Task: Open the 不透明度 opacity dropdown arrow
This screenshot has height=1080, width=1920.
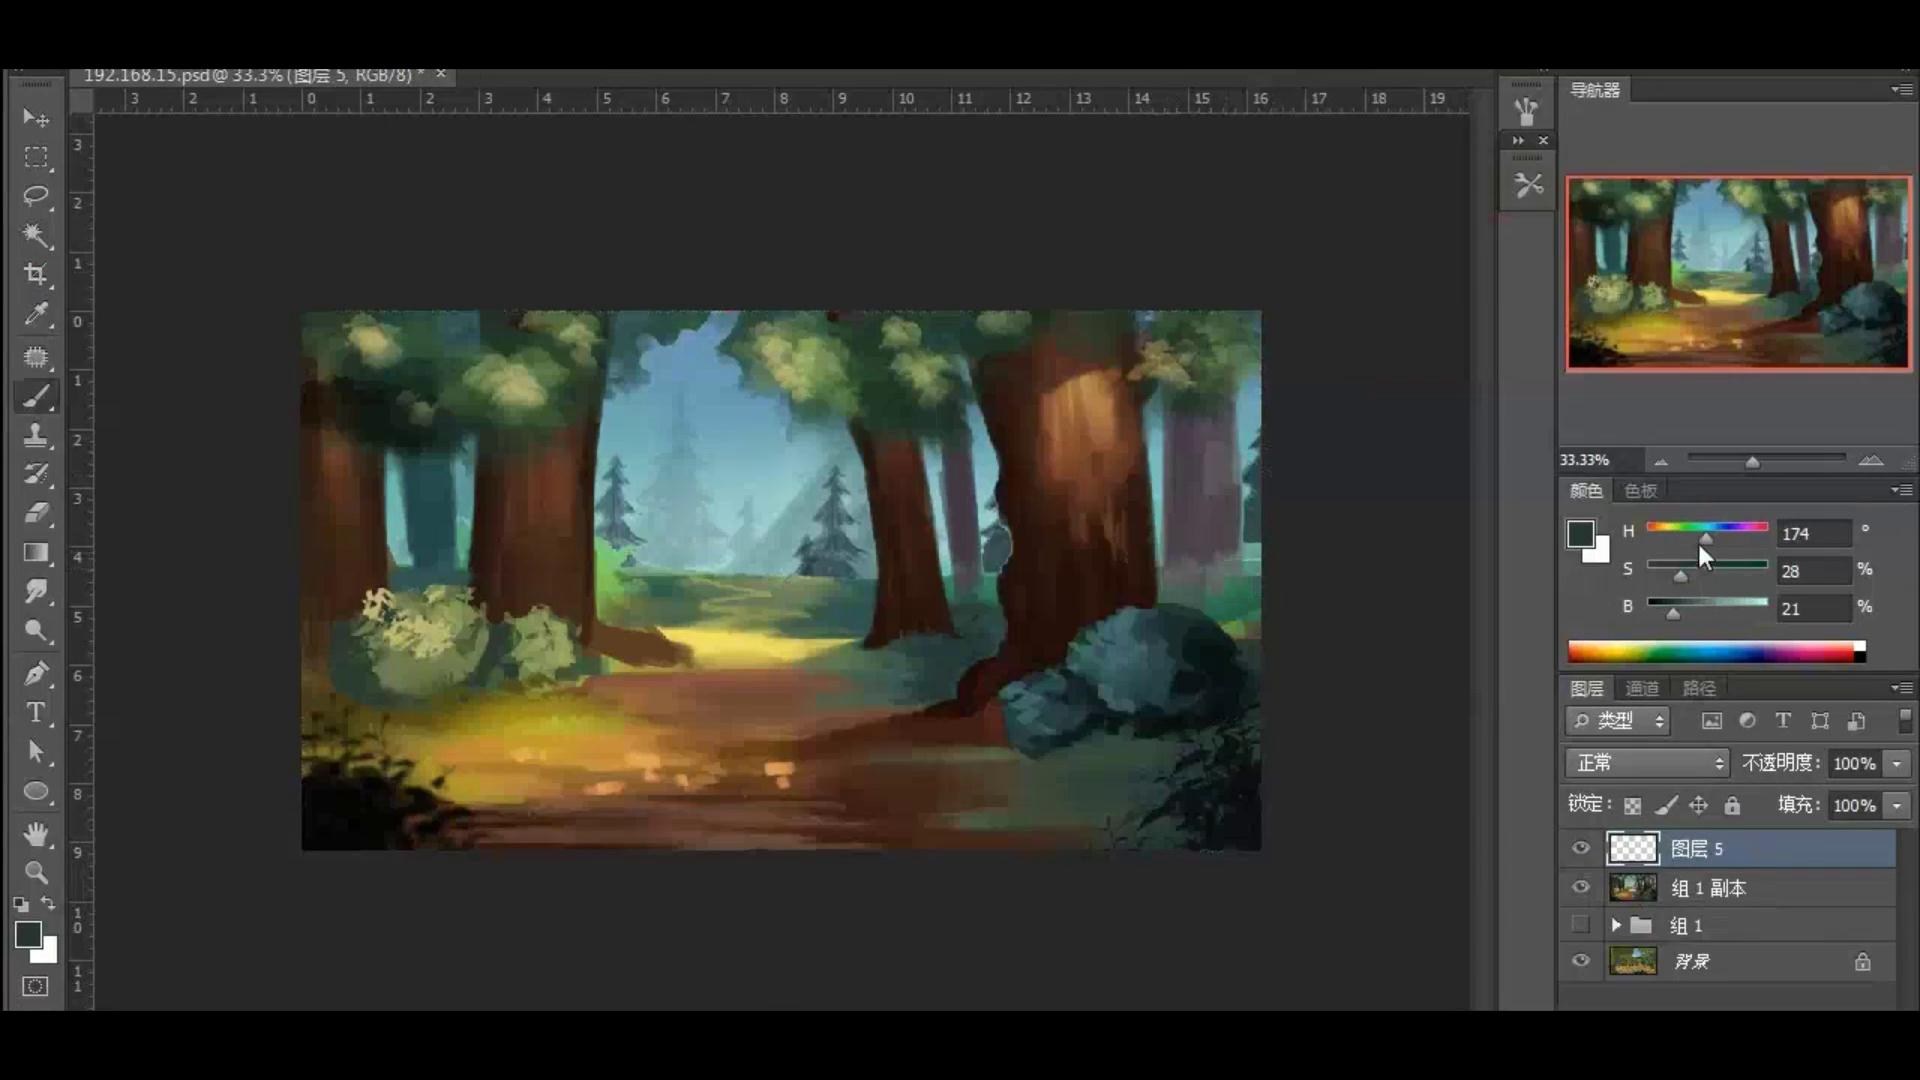Action: coord(1896,763)
